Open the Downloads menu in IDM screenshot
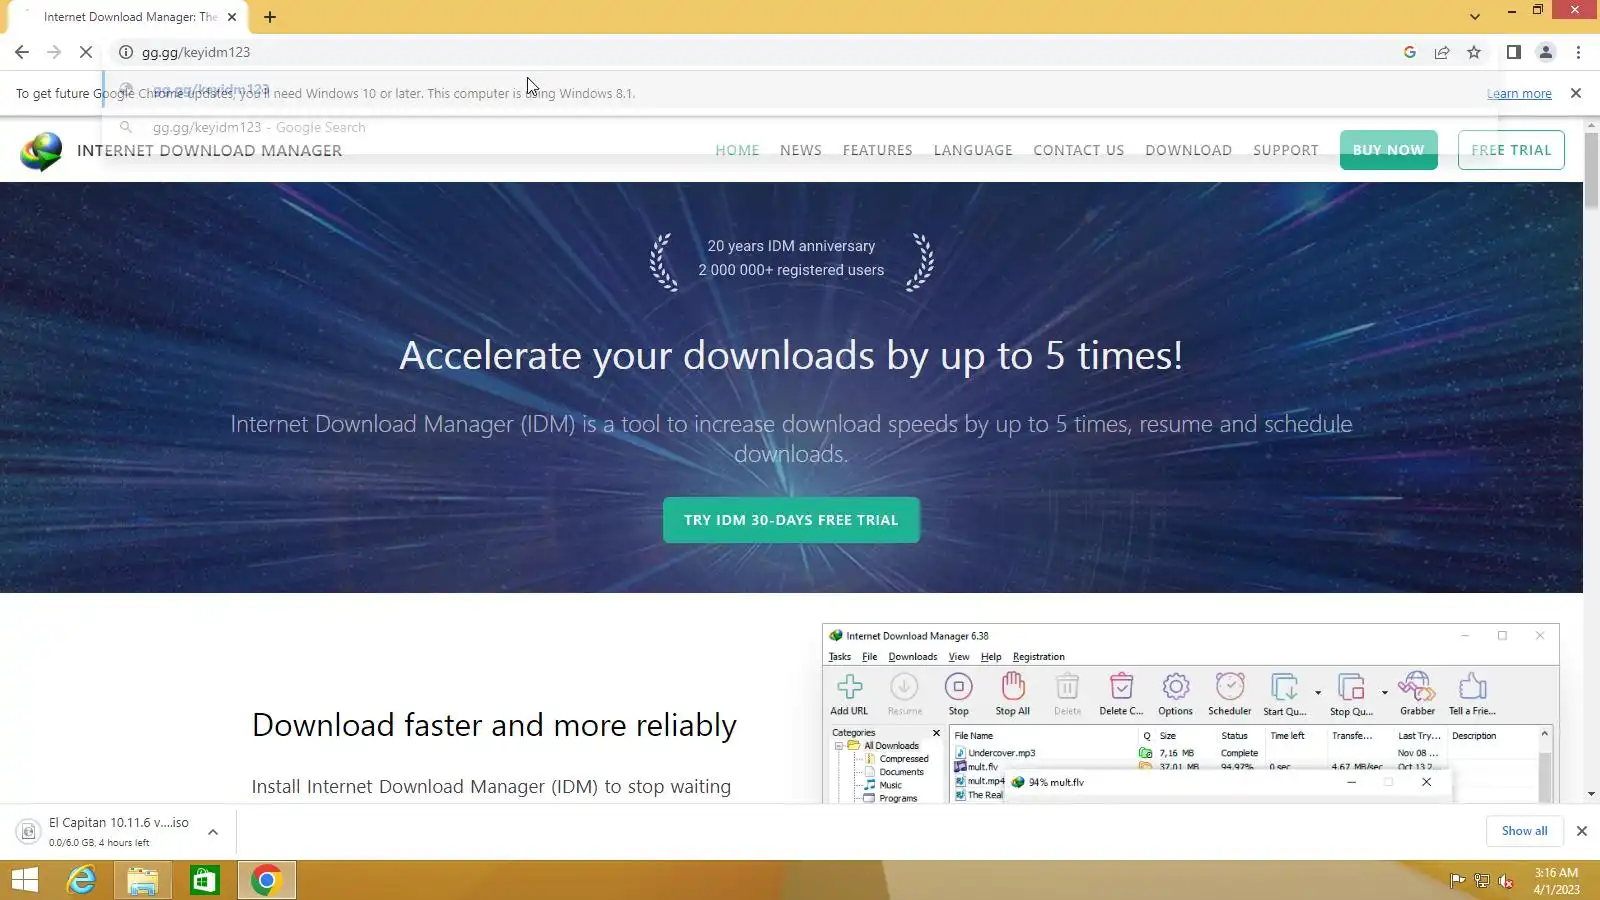Viewport: 1600px width, 900px height. 912,657
